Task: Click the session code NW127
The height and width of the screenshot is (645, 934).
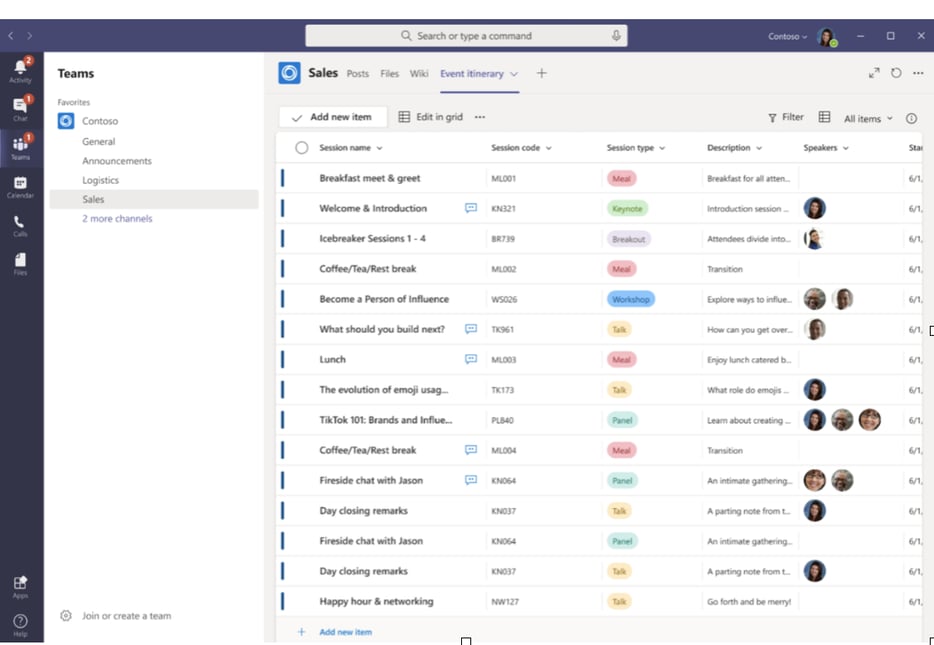Action: click(505, 602)
